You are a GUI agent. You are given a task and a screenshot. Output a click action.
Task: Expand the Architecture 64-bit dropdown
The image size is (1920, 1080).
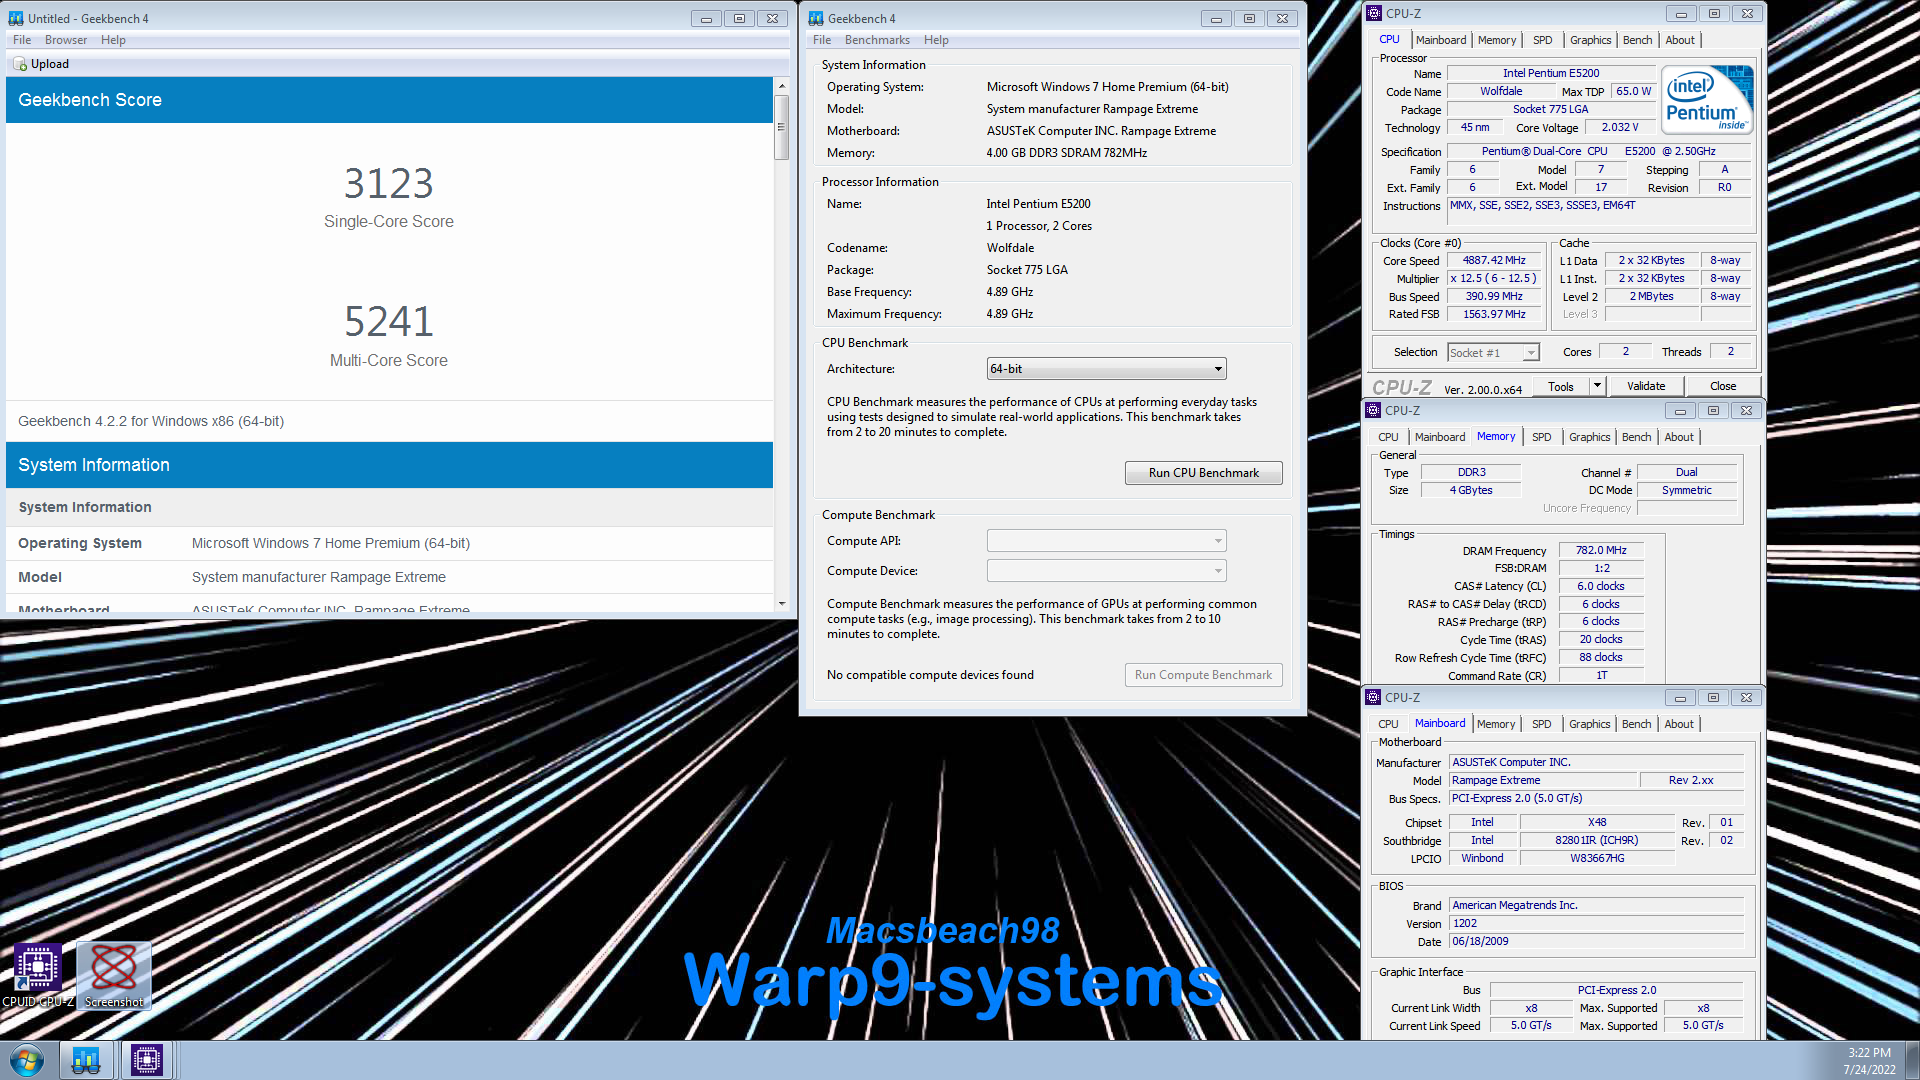pos(1106,369)
